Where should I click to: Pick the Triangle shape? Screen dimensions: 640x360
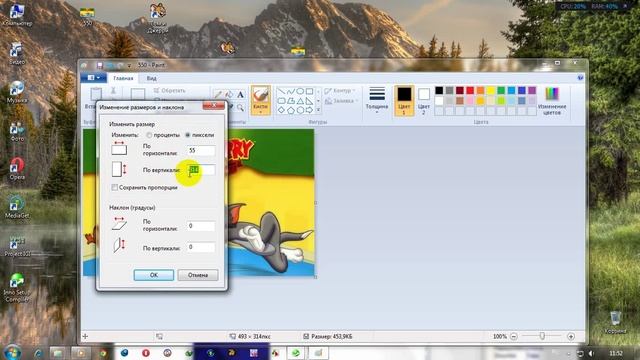coord(300,100)
